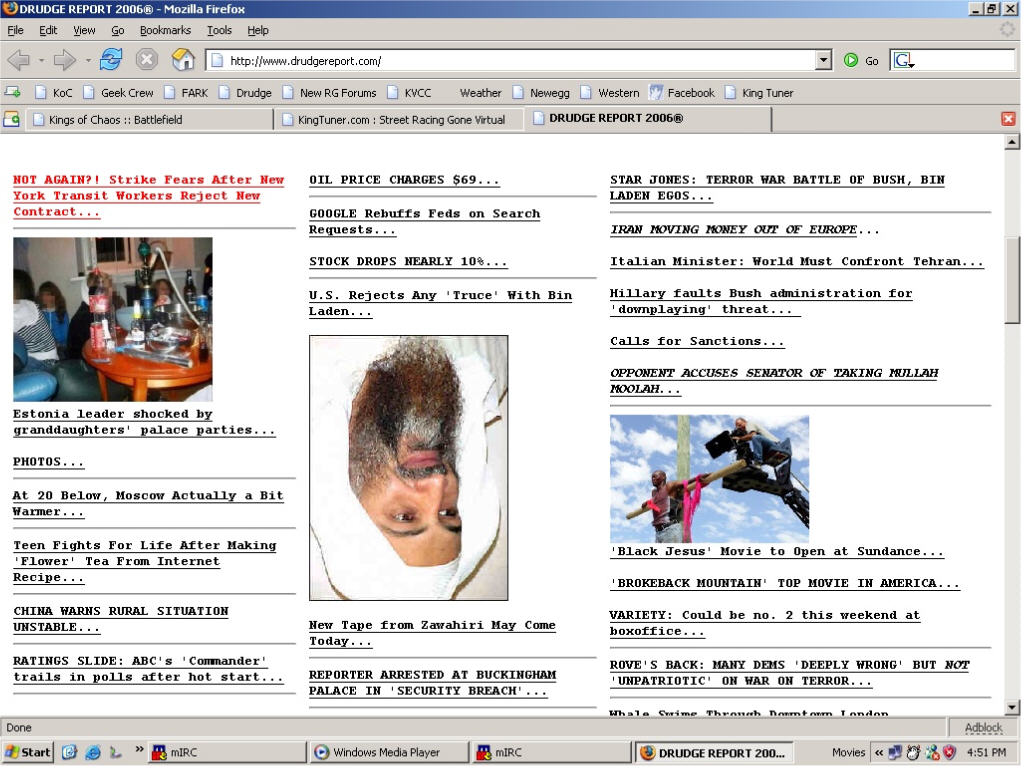The height and width of the screenshot is (768, 1024).
Task: Click the Stop loading icon
Action: [147, 60]
